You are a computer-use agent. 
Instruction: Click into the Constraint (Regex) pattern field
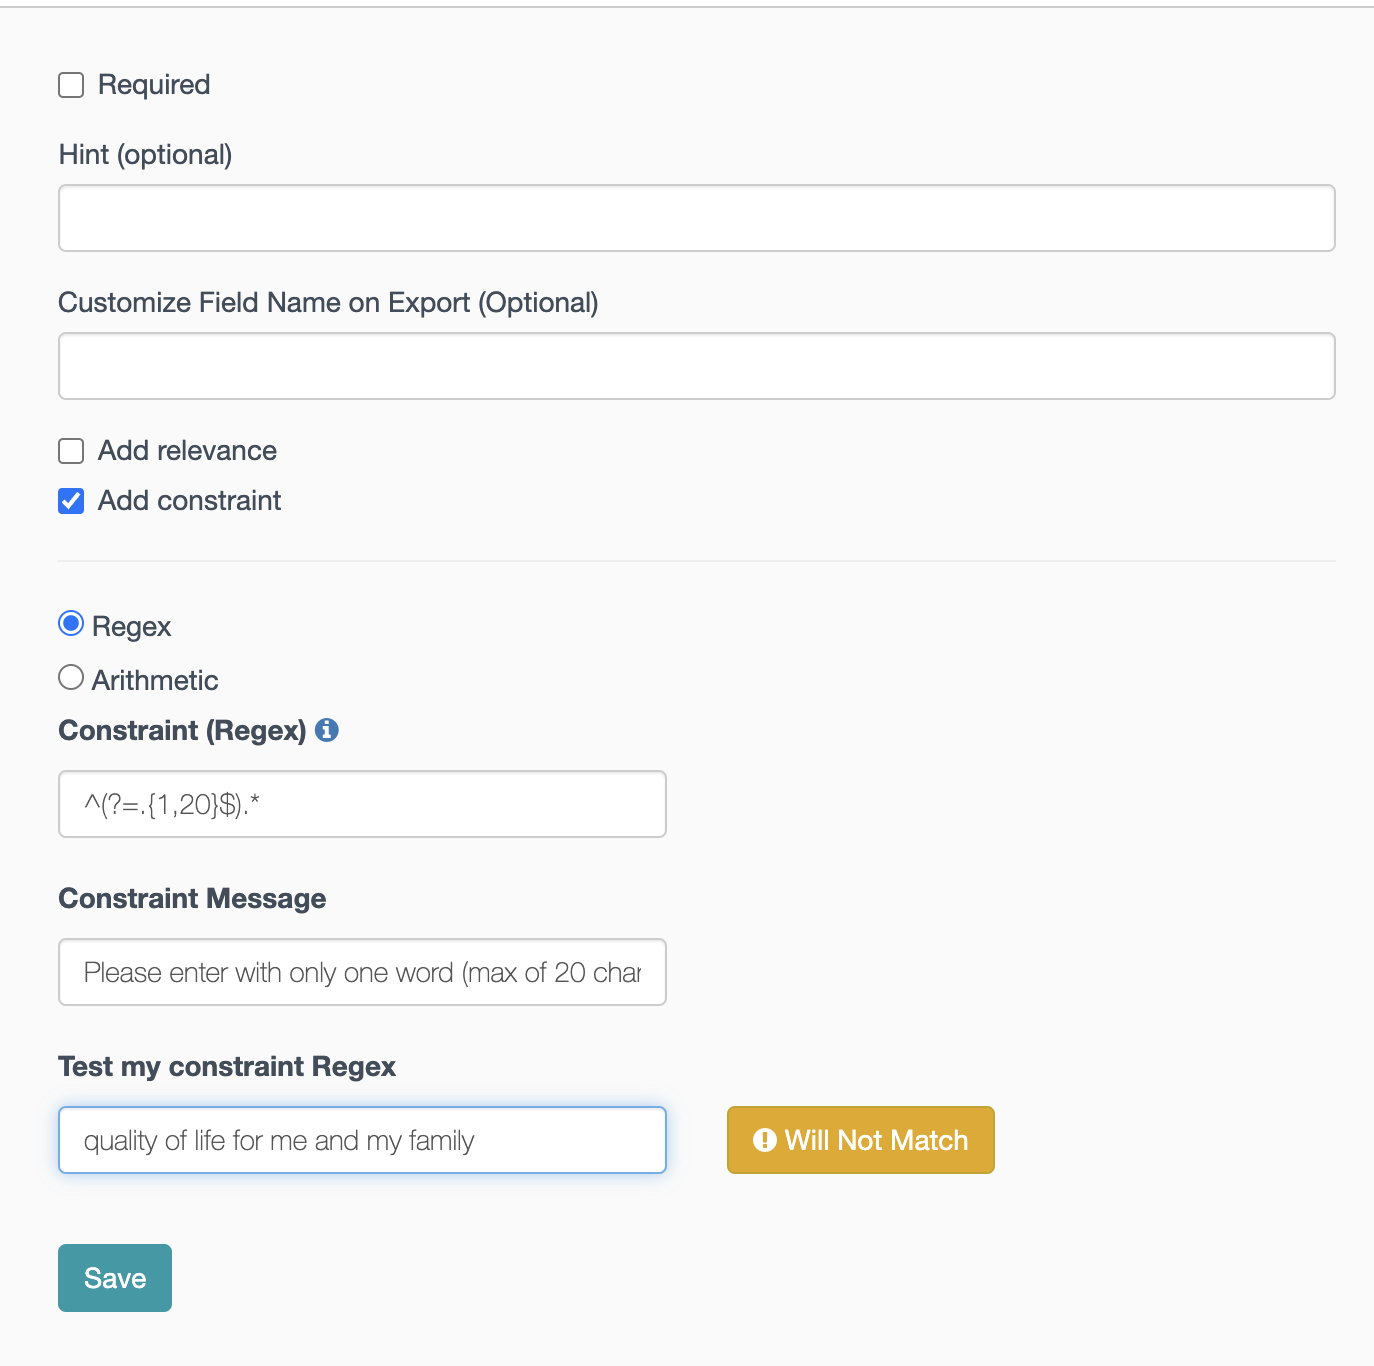(362, 804)
